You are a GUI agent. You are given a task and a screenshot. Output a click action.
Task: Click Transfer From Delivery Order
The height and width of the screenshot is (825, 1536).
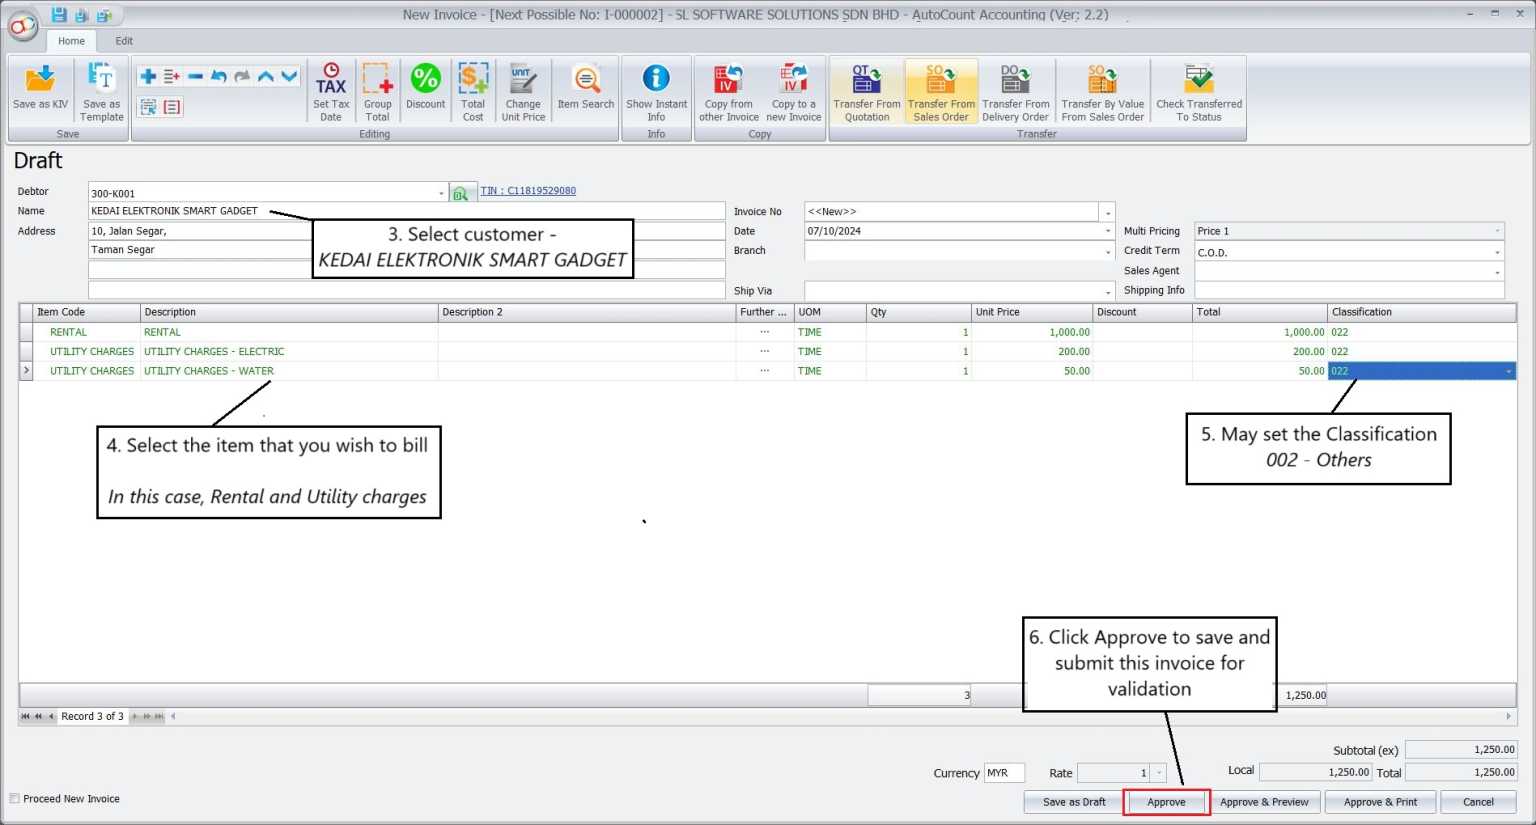[x=1016, y=91]
